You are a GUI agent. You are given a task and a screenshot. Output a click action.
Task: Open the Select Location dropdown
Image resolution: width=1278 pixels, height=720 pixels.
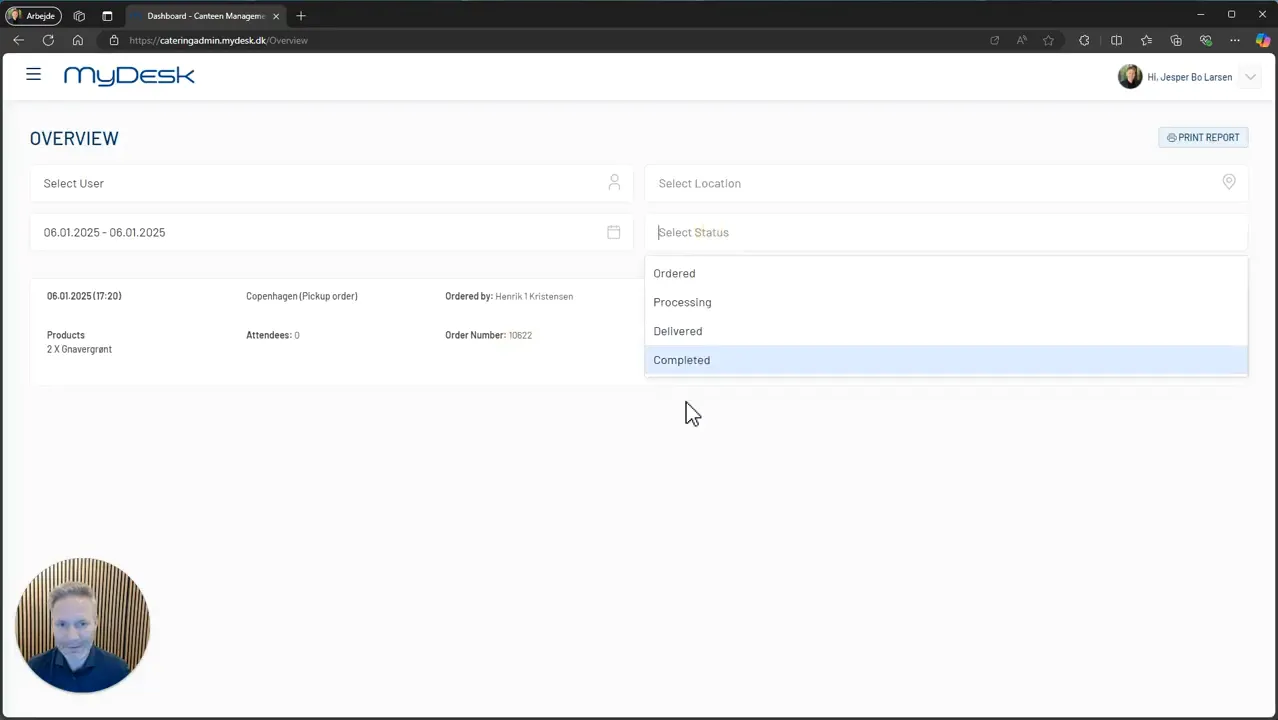946,183
